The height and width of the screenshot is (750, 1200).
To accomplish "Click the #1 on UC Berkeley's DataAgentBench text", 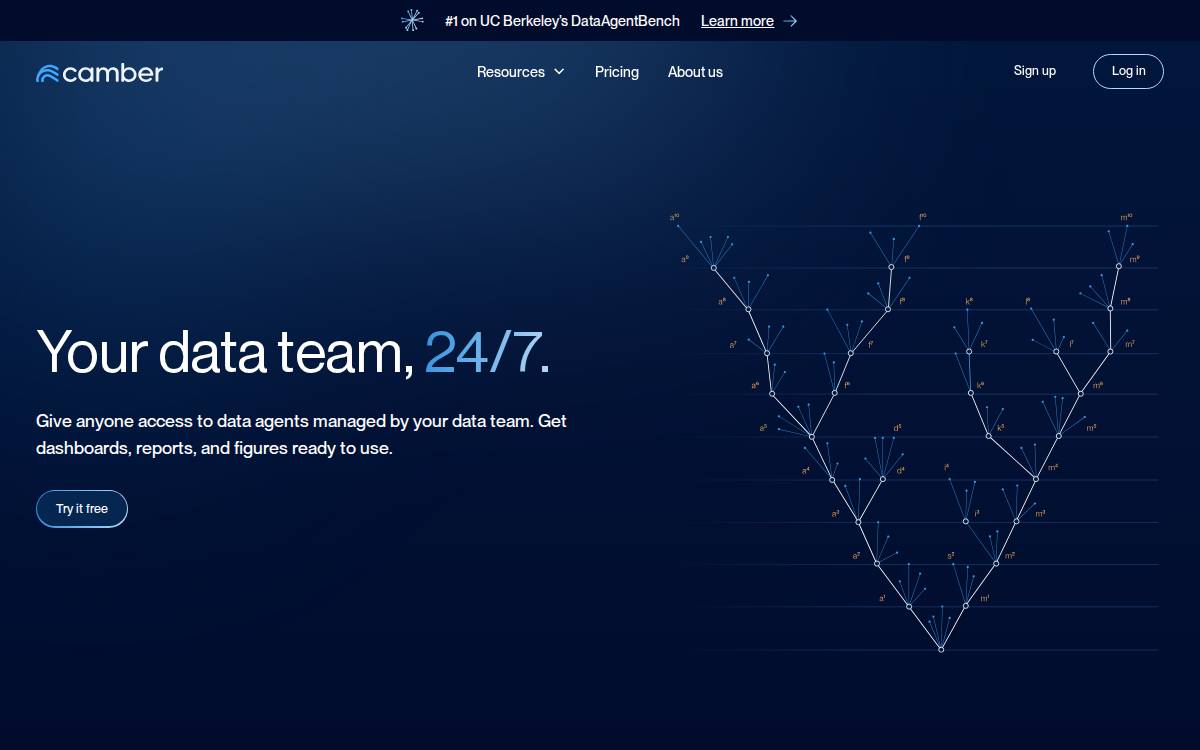I will click(x=562, y=21).
